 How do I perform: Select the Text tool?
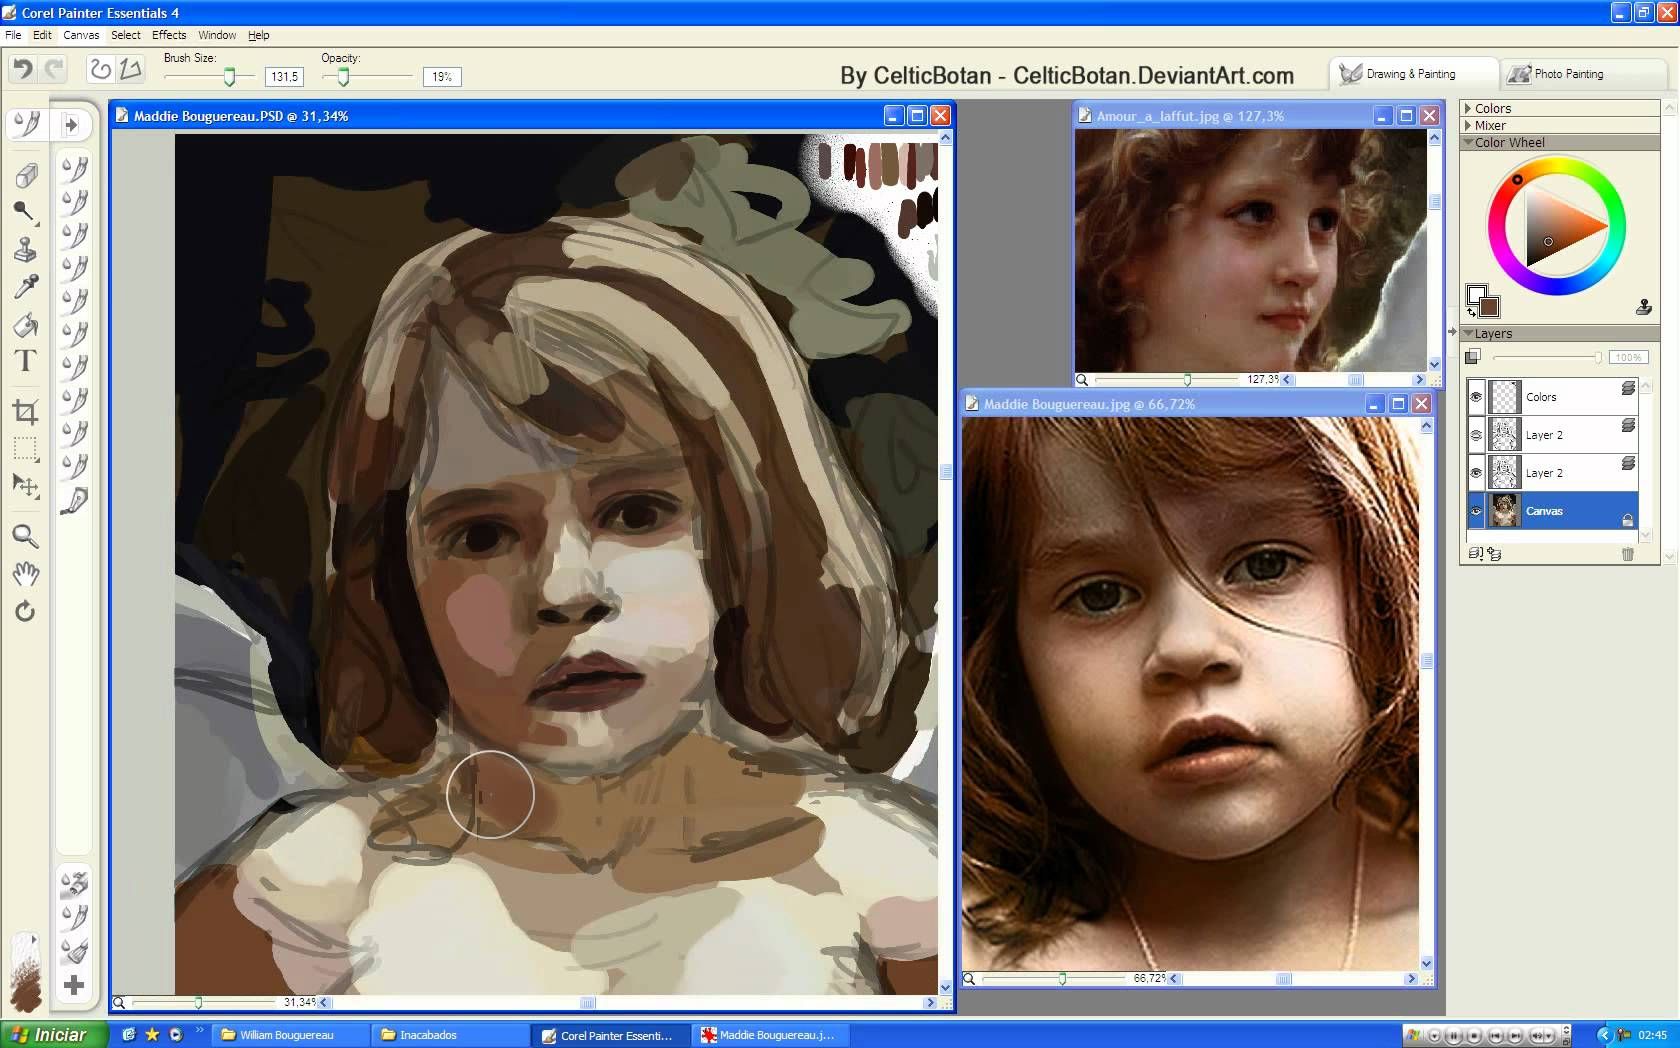click(x=26, y=361)
